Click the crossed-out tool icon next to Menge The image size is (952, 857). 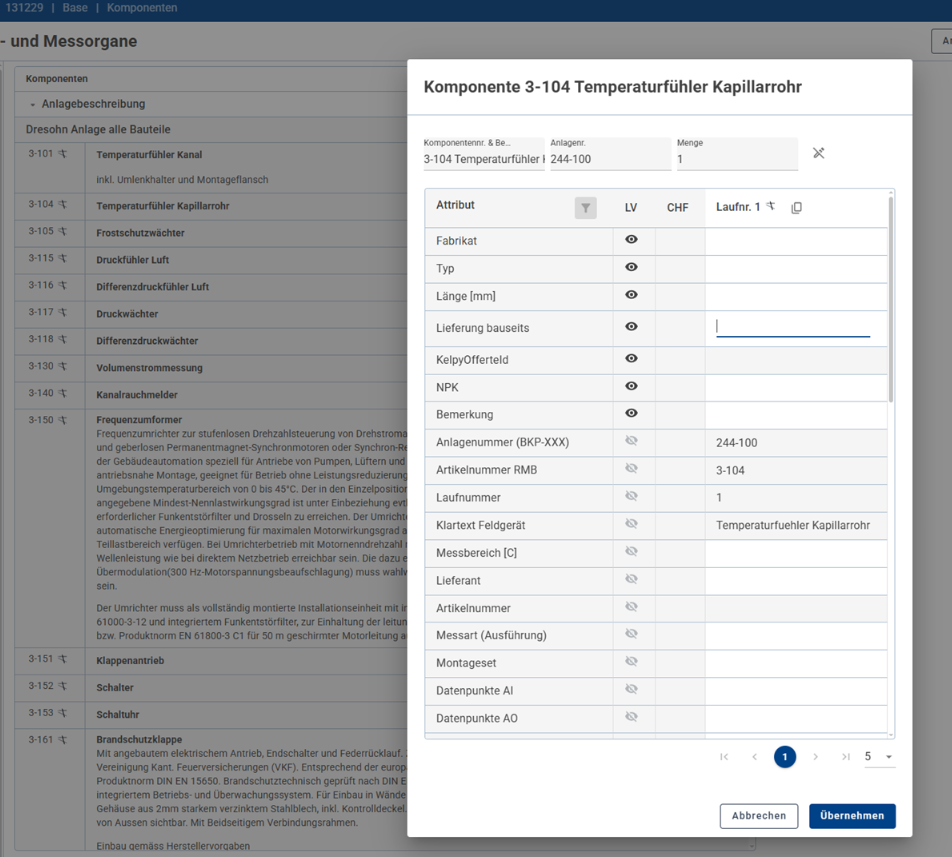click(x=818, y=153)
